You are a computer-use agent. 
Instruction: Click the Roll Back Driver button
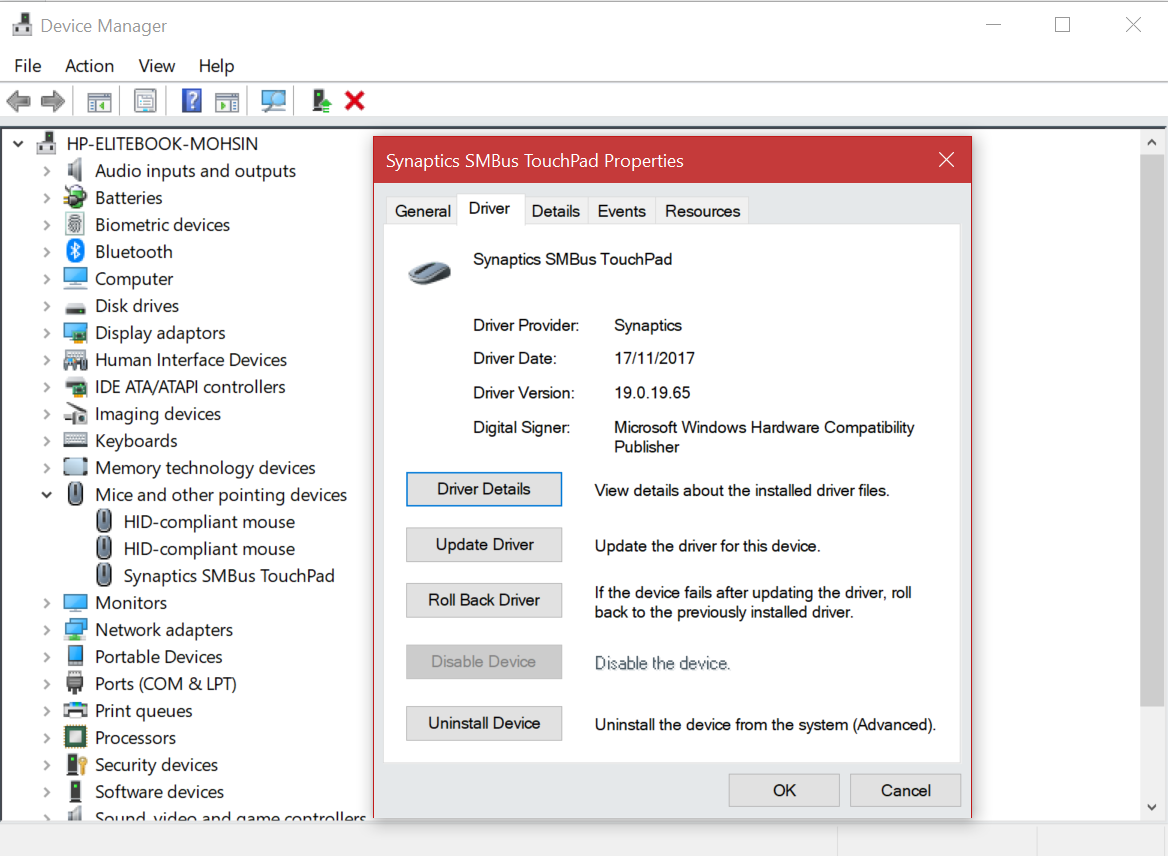tap(483, 600)
